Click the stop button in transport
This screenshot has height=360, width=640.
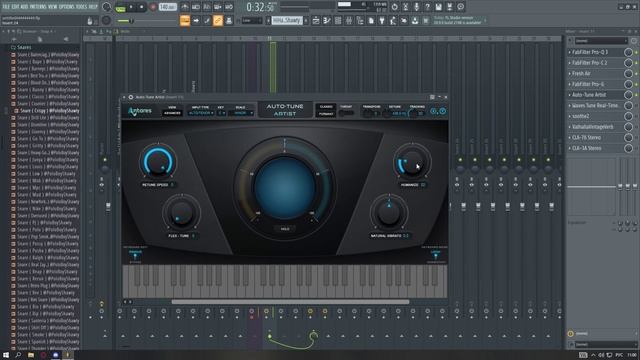coord(142,7)
